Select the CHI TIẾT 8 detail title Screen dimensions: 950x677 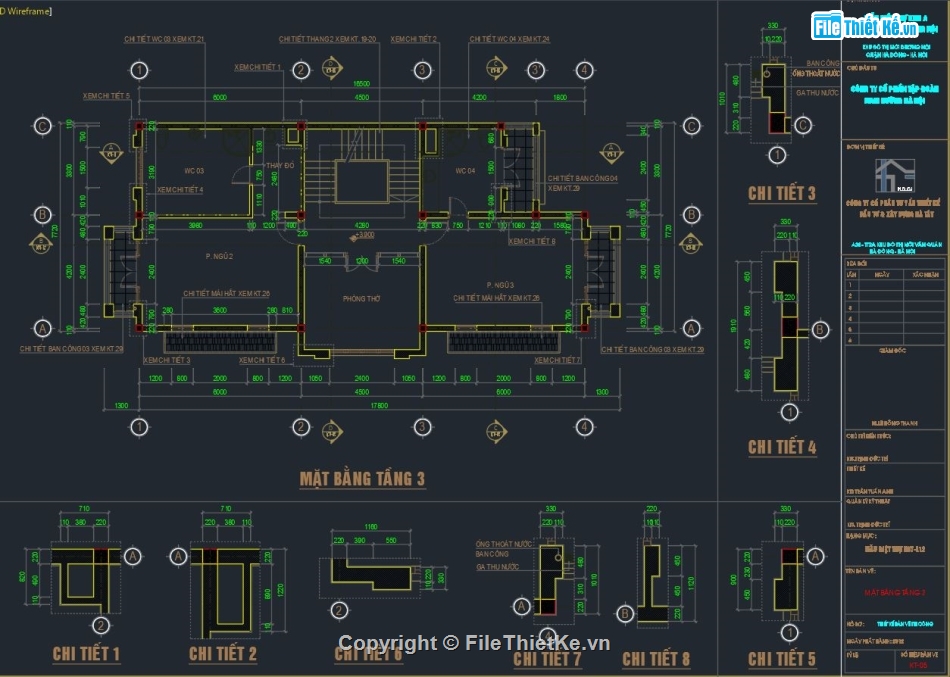pos(656,658)
